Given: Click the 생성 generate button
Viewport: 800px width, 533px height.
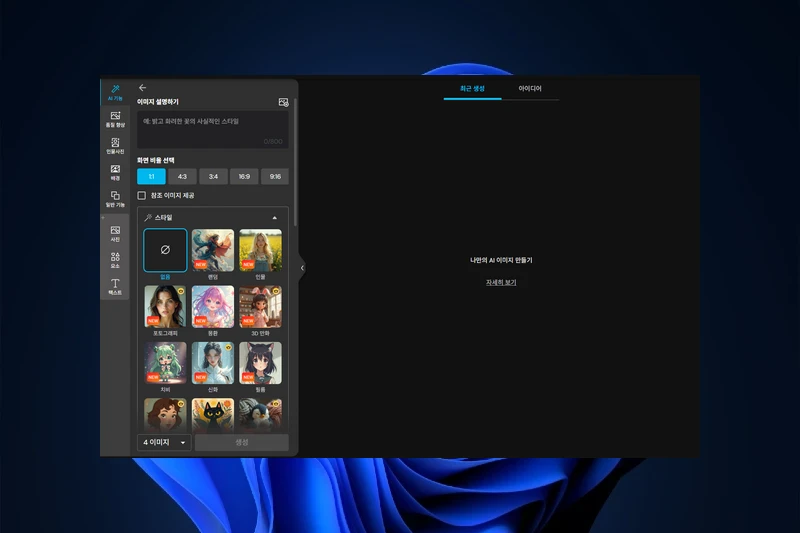Looking at the screenshot, I should (242, 442).
